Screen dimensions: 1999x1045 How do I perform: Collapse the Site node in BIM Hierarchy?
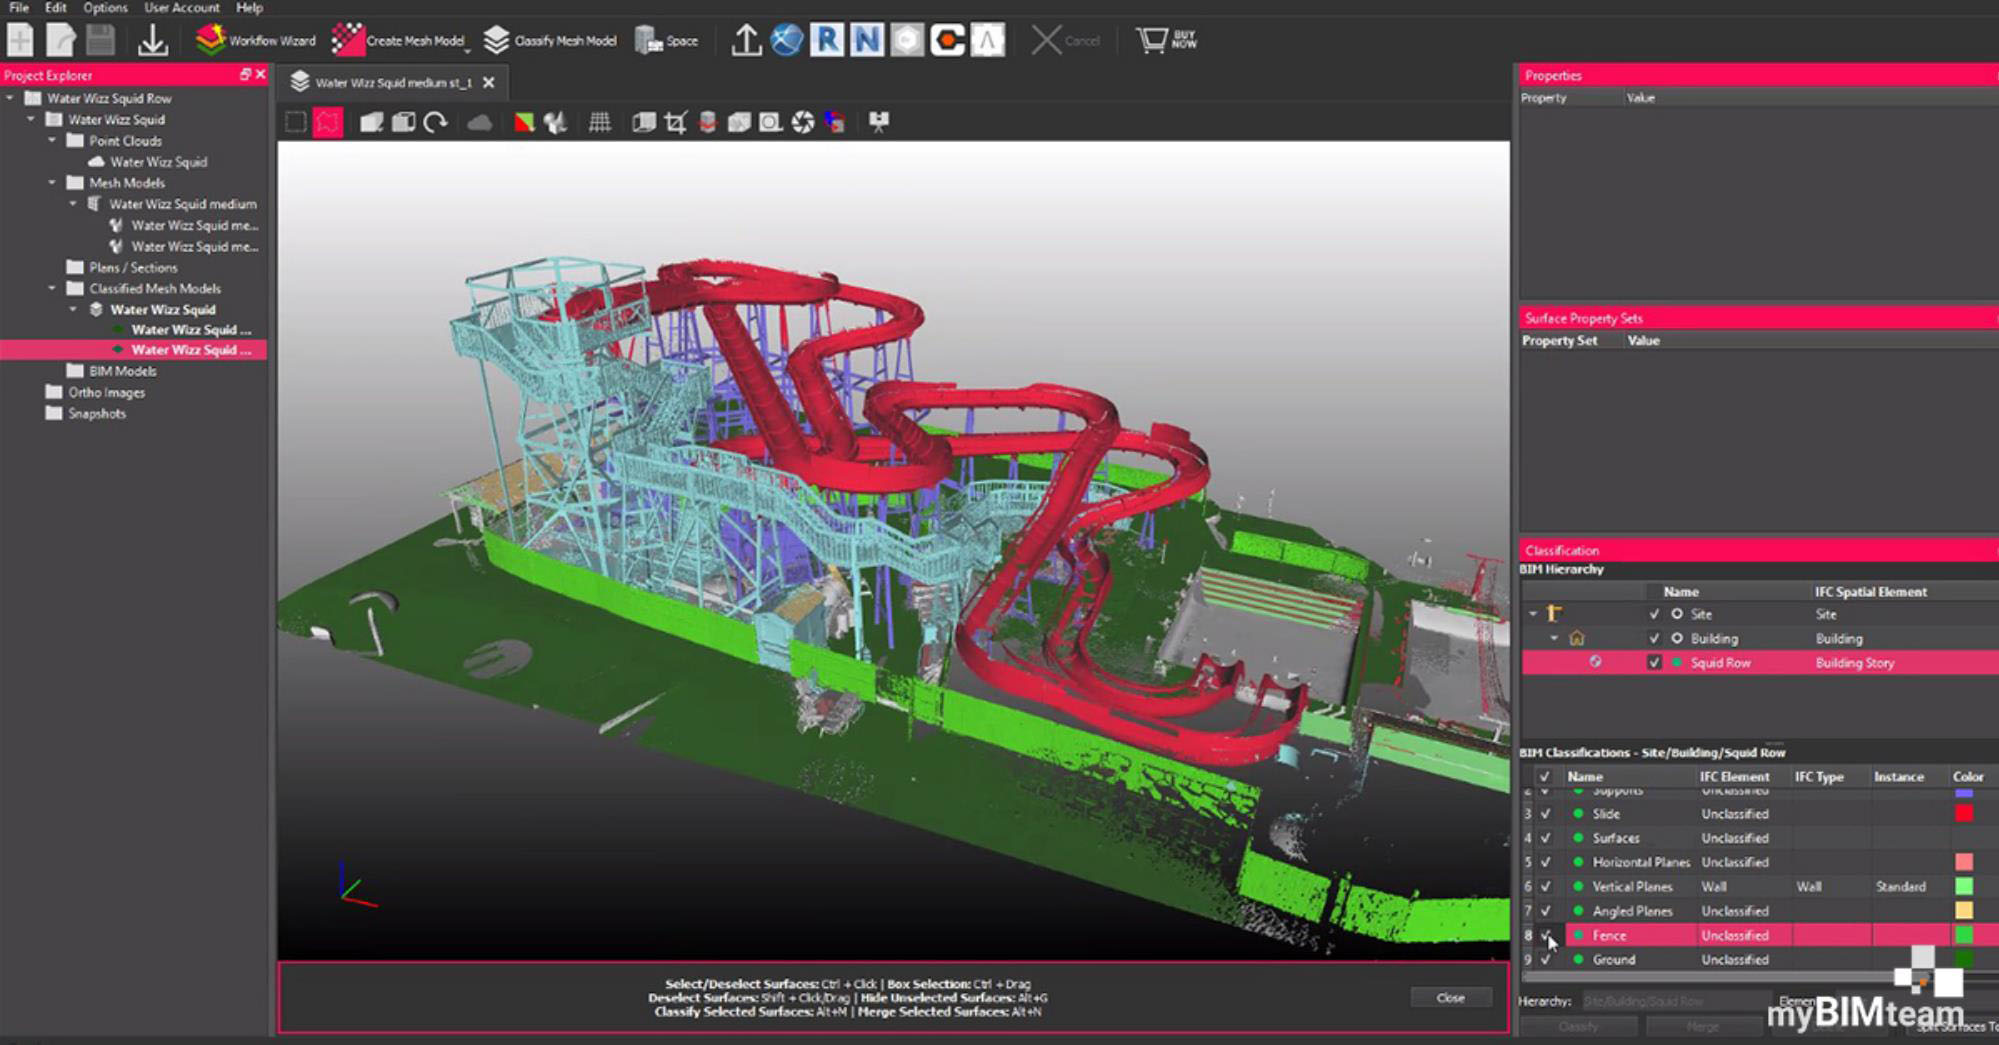pos(1533,614)
